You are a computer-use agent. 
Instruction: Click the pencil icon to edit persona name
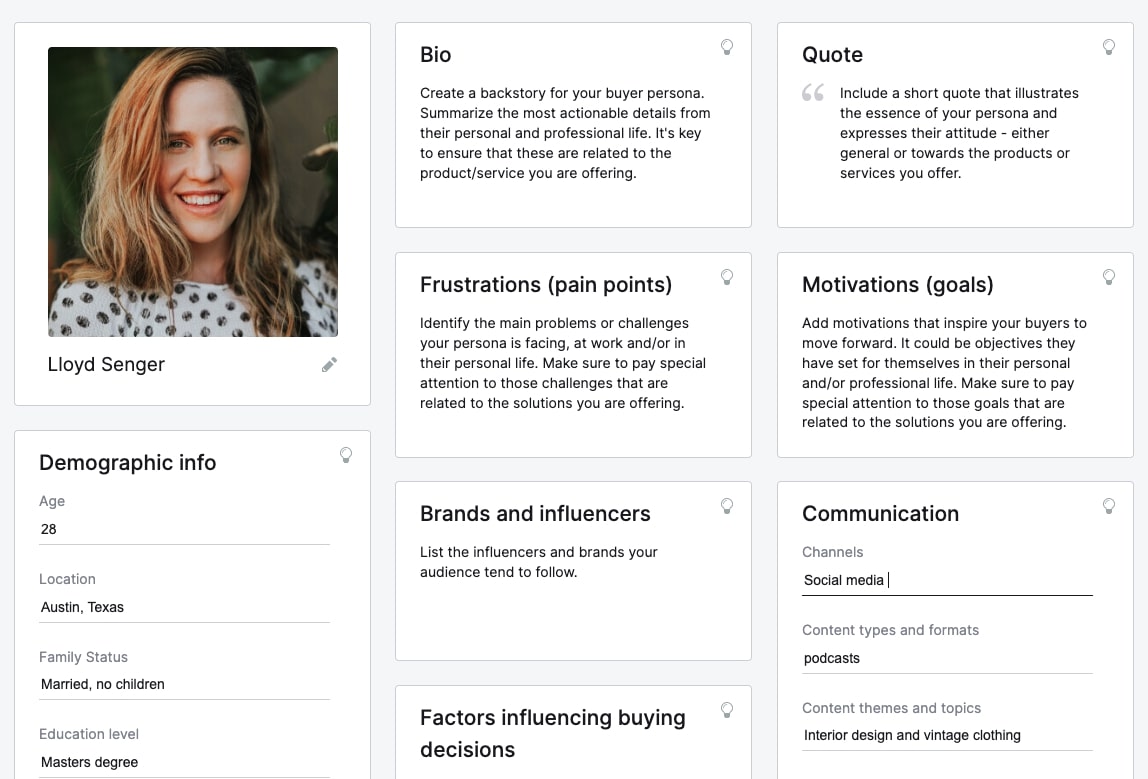329,364
